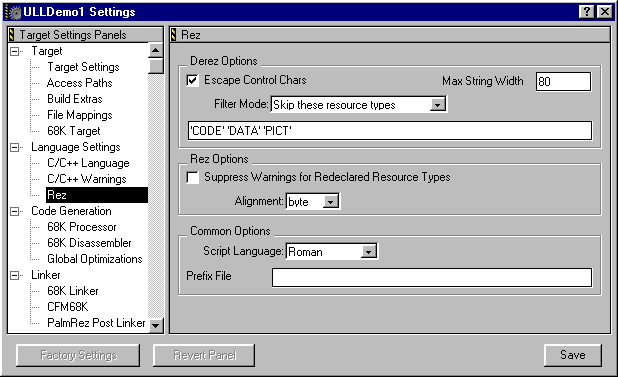Select the Rez panel in tree
This screenshot has height=377, width=618.
pos(97,195)
